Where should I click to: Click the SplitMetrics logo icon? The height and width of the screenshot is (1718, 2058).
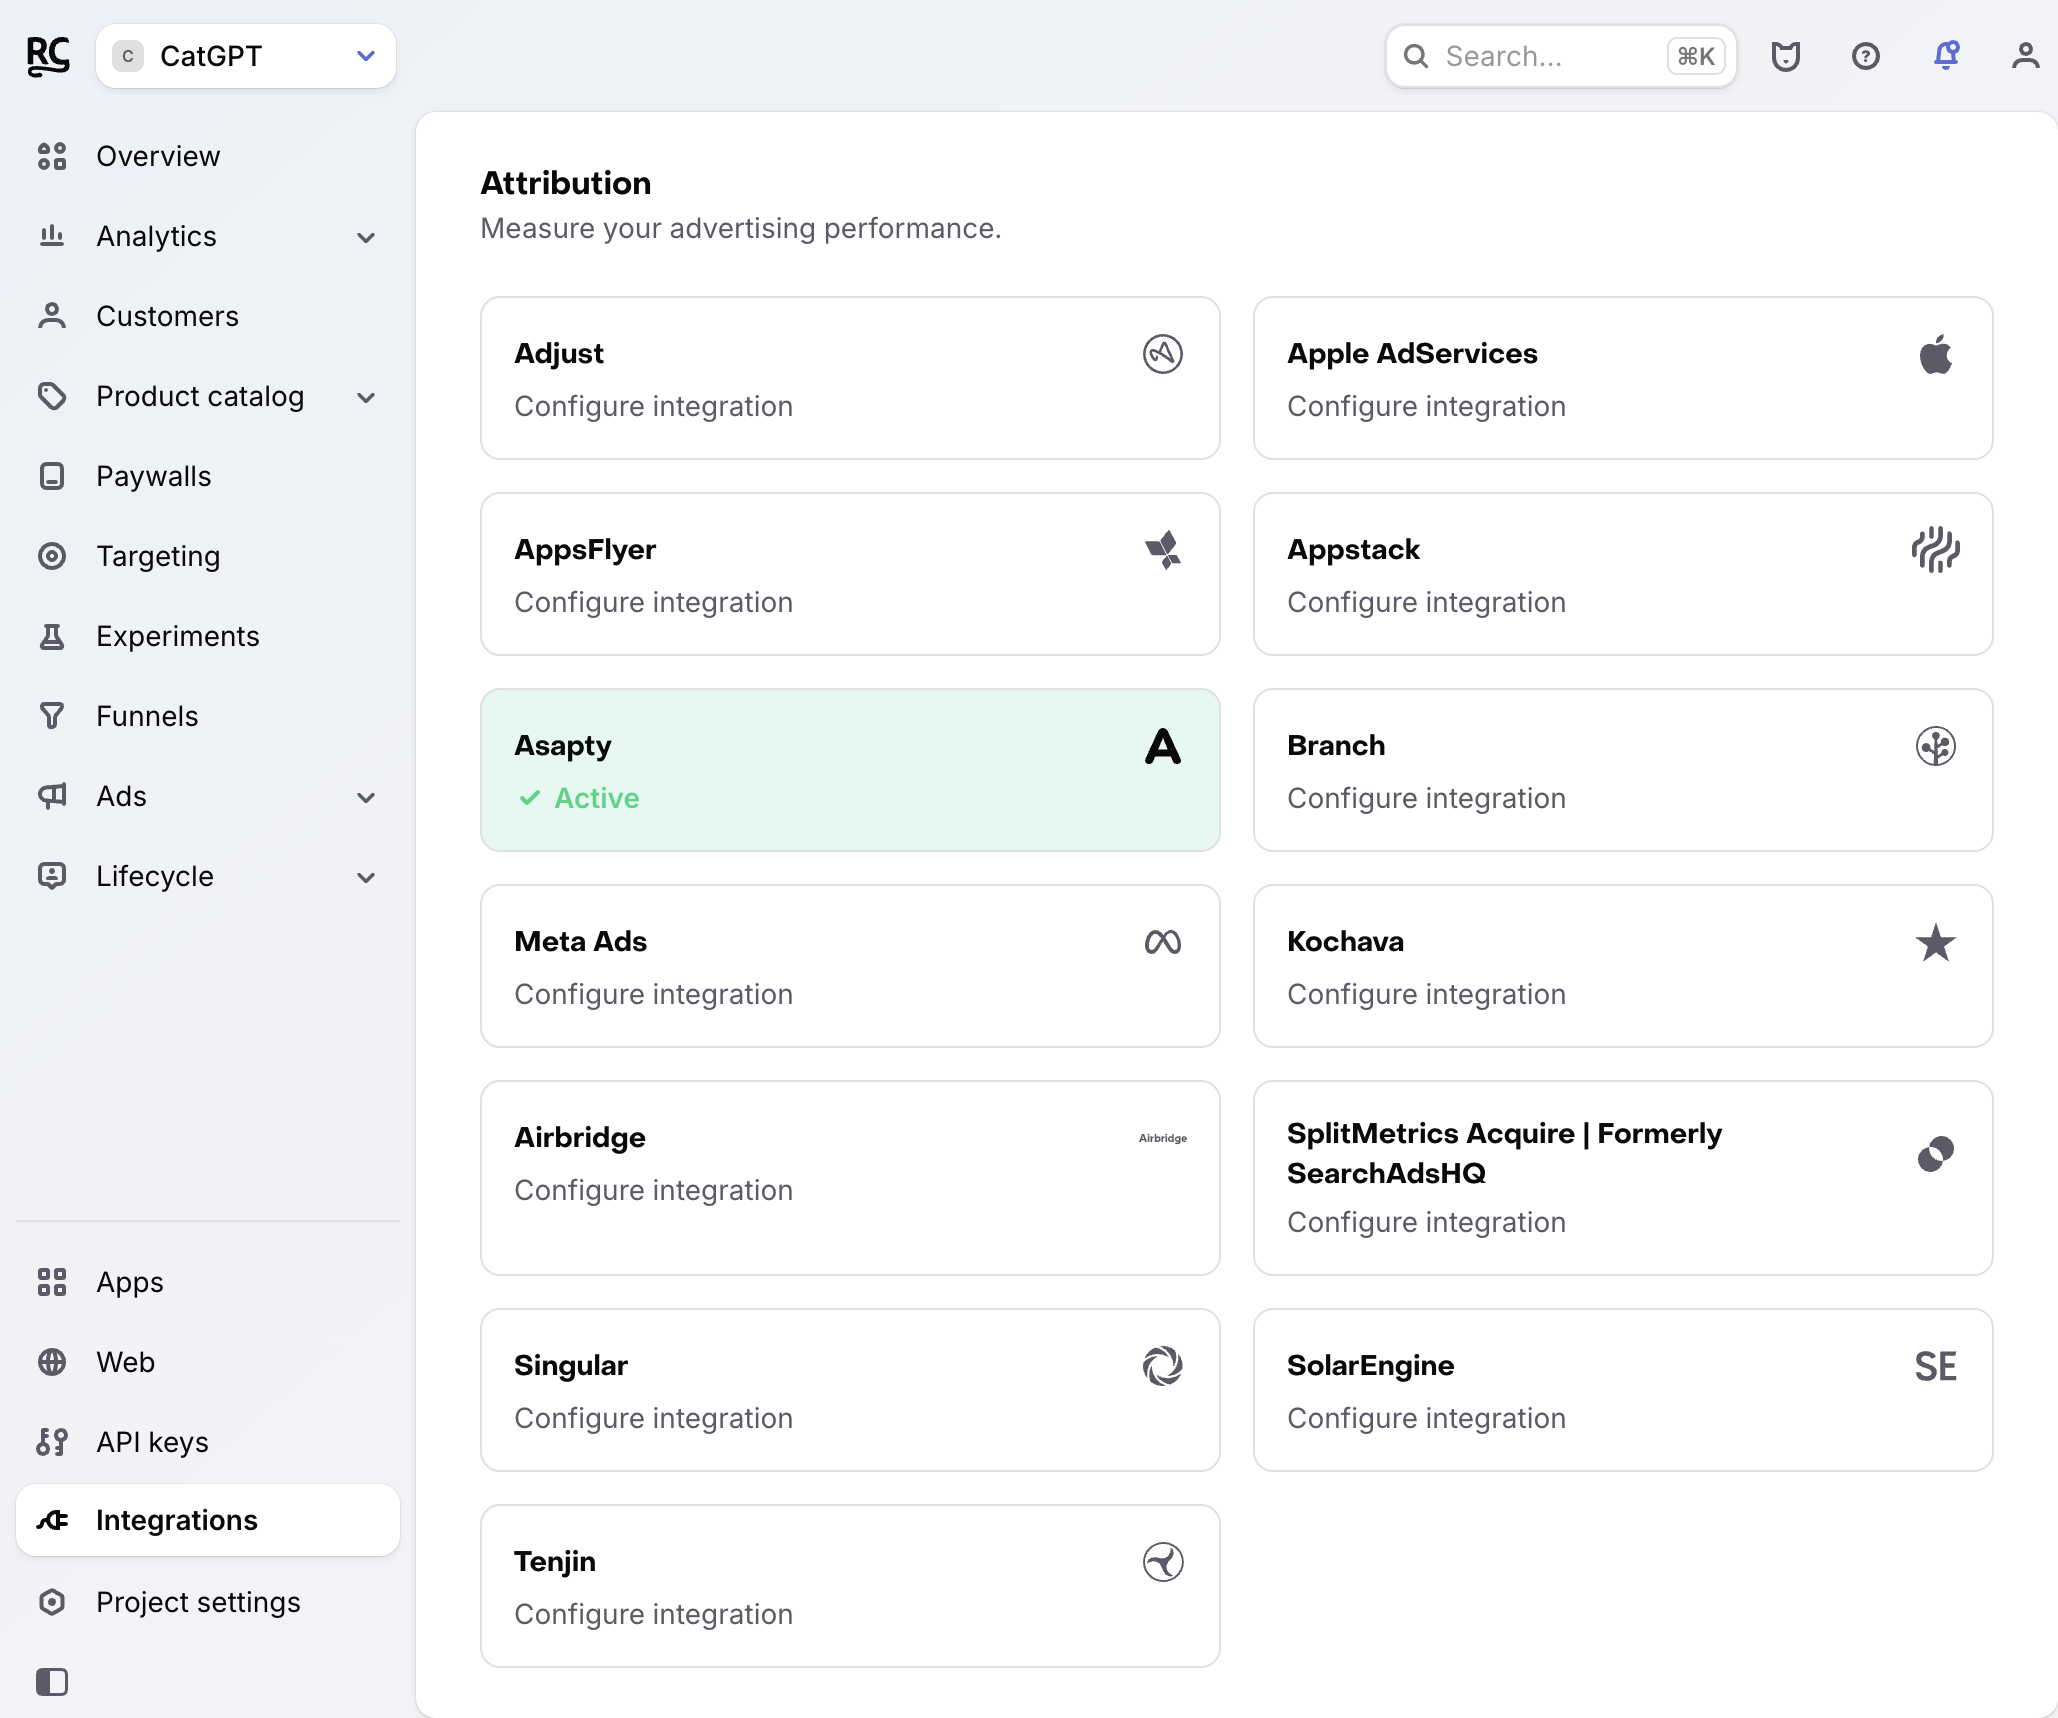[1936, 1154]
